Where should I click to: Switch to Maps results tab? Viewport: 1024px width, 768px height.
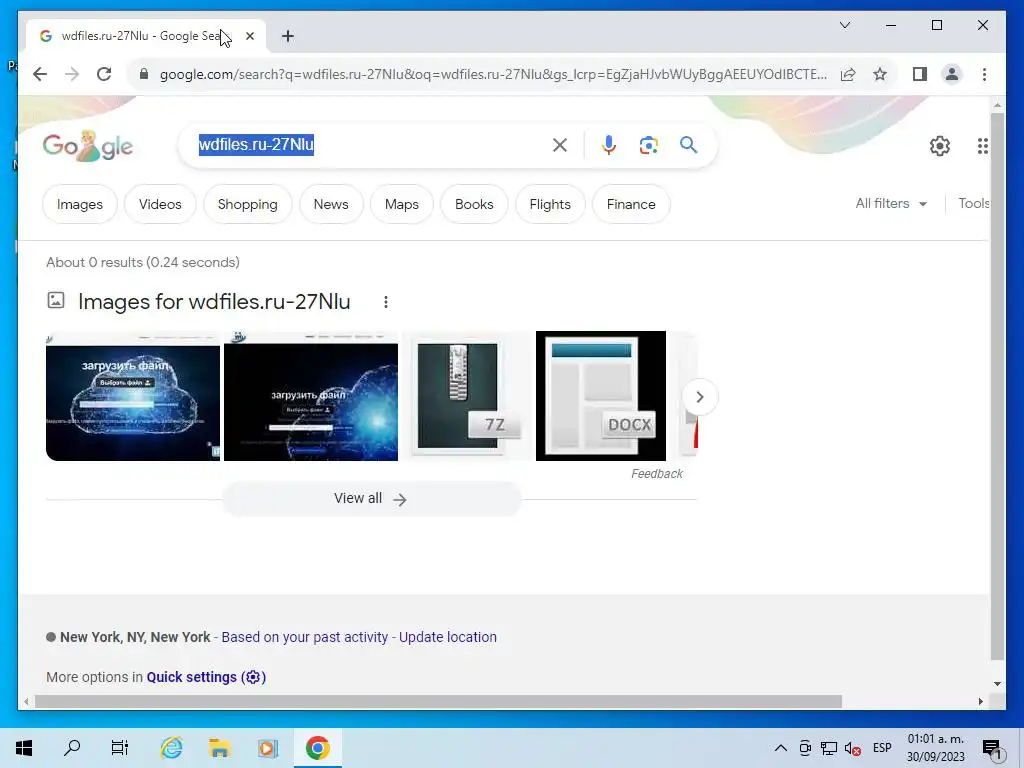(x=402, y=204)
